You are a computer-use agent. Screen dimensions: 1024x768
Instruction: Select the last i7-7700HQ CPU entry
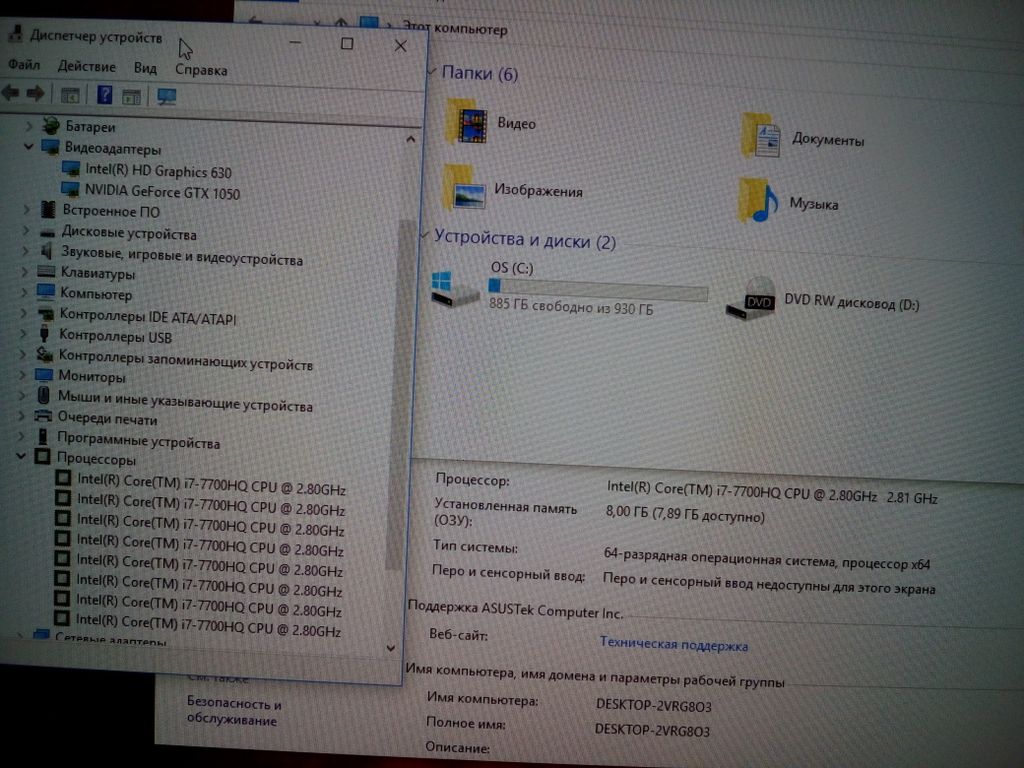pos(208,625)
